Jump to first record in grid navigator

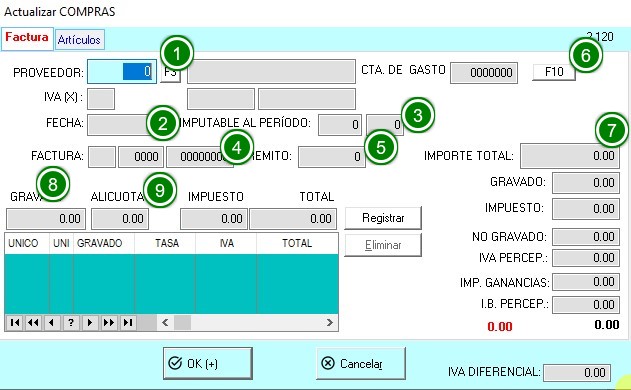[x=15, y=322]
